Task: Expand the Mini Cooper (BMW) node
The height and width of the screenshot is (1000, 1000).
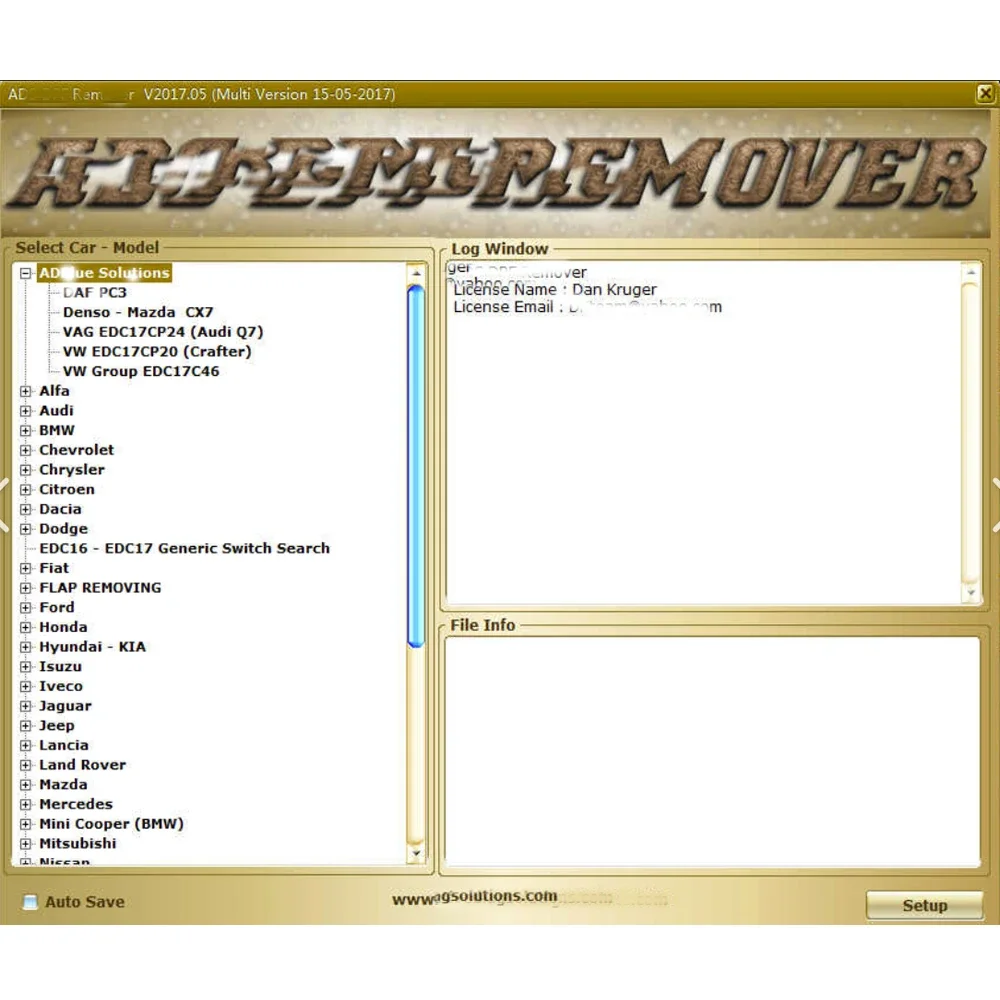Action: [26, 824]
